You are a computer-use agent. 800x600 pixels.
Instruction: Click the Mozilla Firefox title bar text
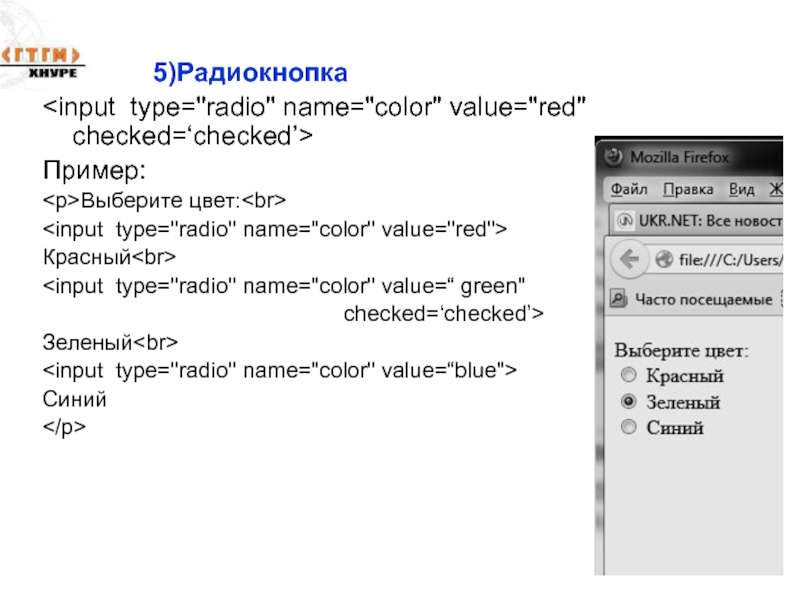tap(679, 157)
